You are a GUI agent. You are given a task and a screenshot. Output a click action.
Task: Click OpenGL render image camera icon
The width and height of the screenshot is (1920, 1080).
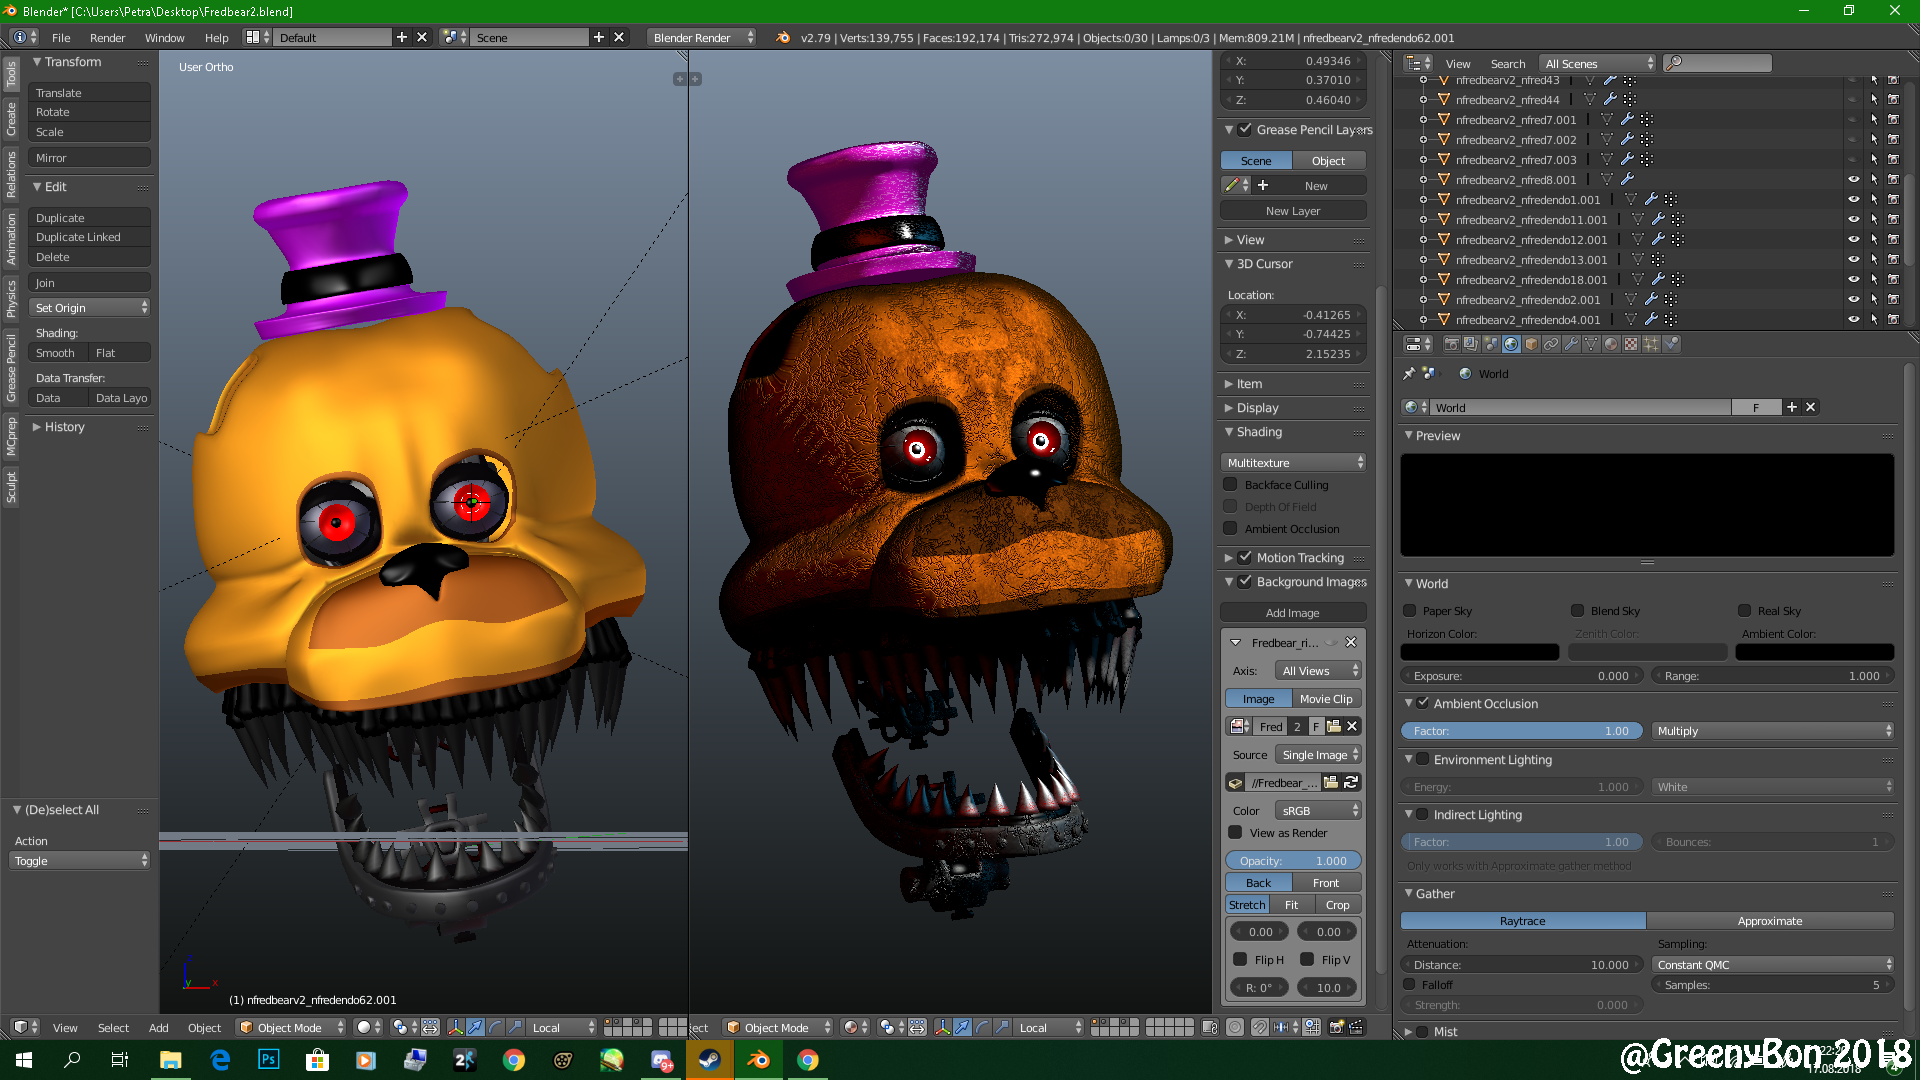[1336, 1027]
